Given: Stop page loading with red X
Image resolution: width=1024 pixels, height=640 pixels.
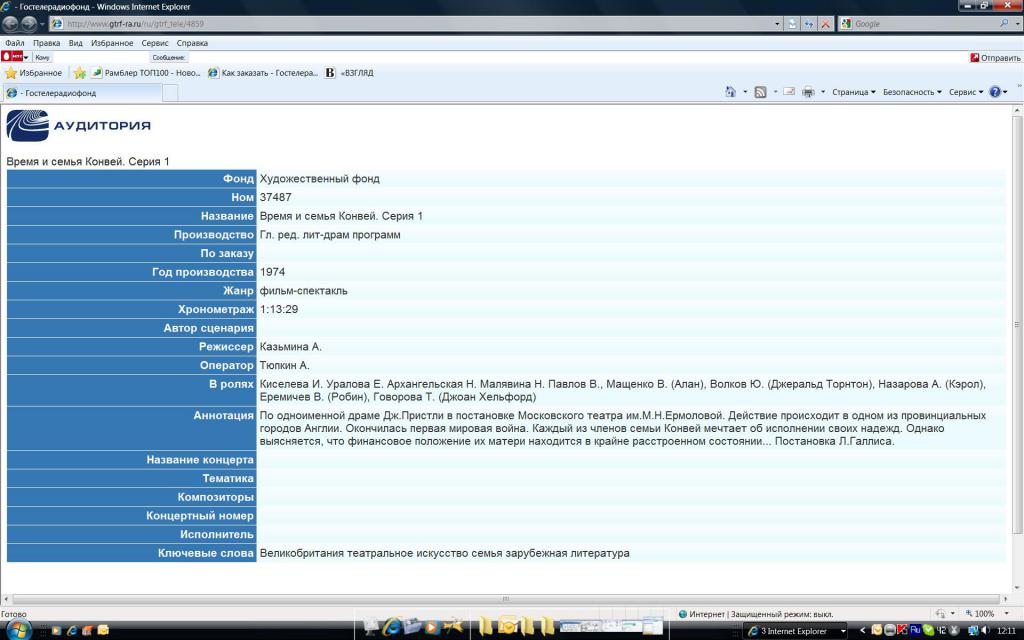Looking at the screenshot, I should (x=825, y=23).
